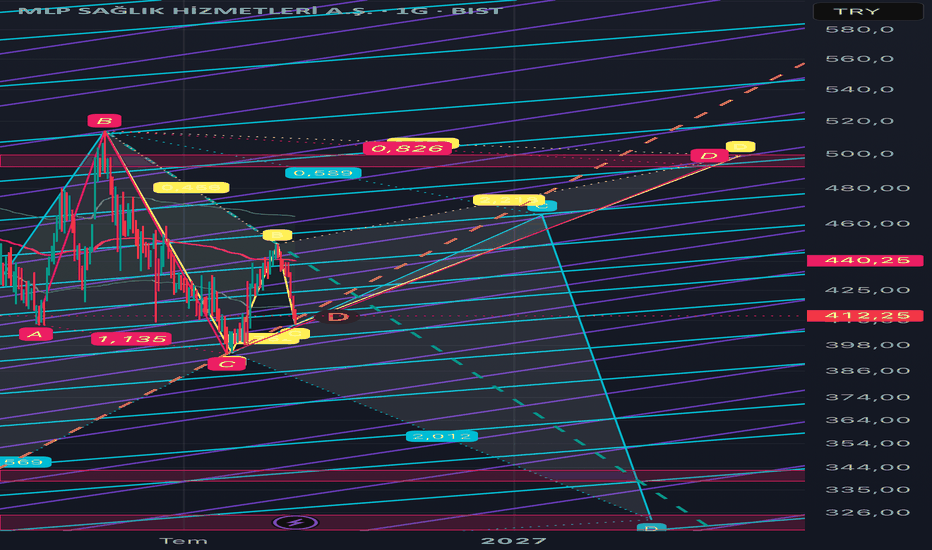Click the cyan 569 label at left edge
Image resolution: width=932 pixels, height=550 pixels.
click(25, 462)
